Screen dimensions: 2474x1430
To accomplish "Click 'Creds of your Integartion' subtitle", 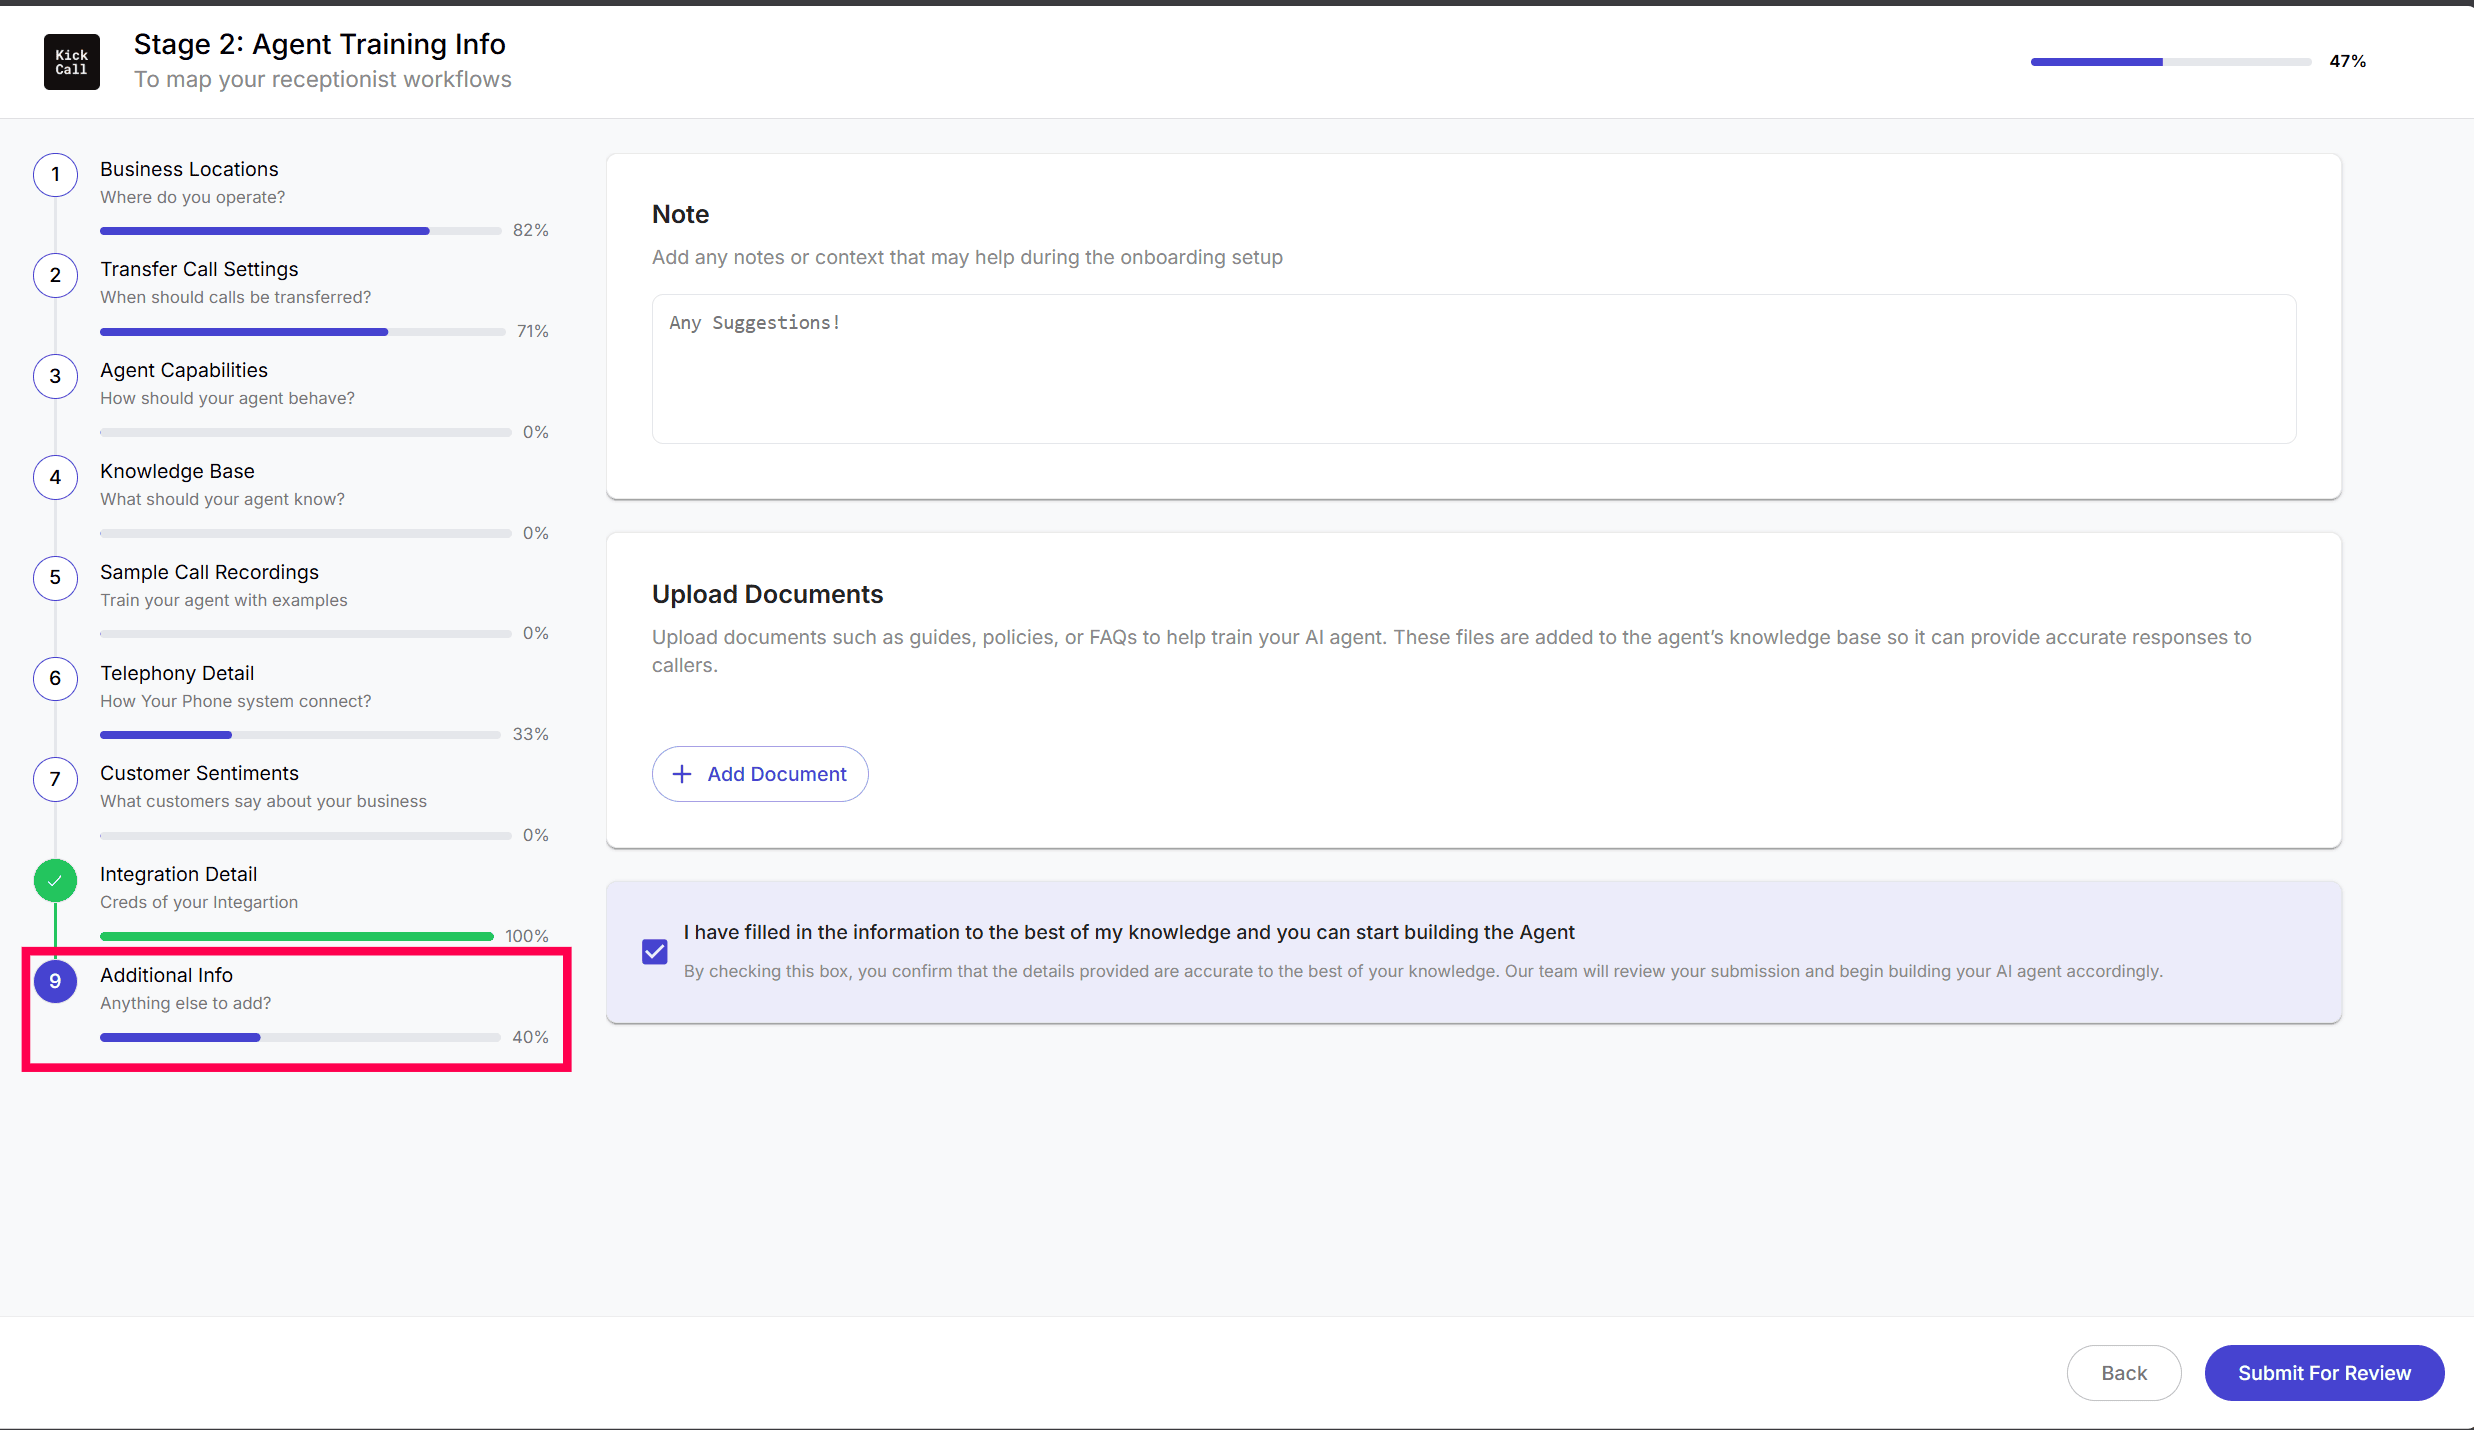I will [x=199, y=902].
